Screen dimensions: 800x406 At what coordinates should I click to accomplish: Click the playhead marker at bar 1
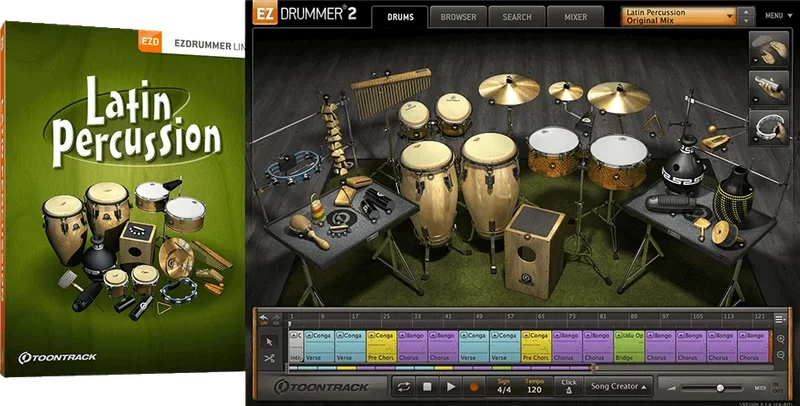pos(290,323)
